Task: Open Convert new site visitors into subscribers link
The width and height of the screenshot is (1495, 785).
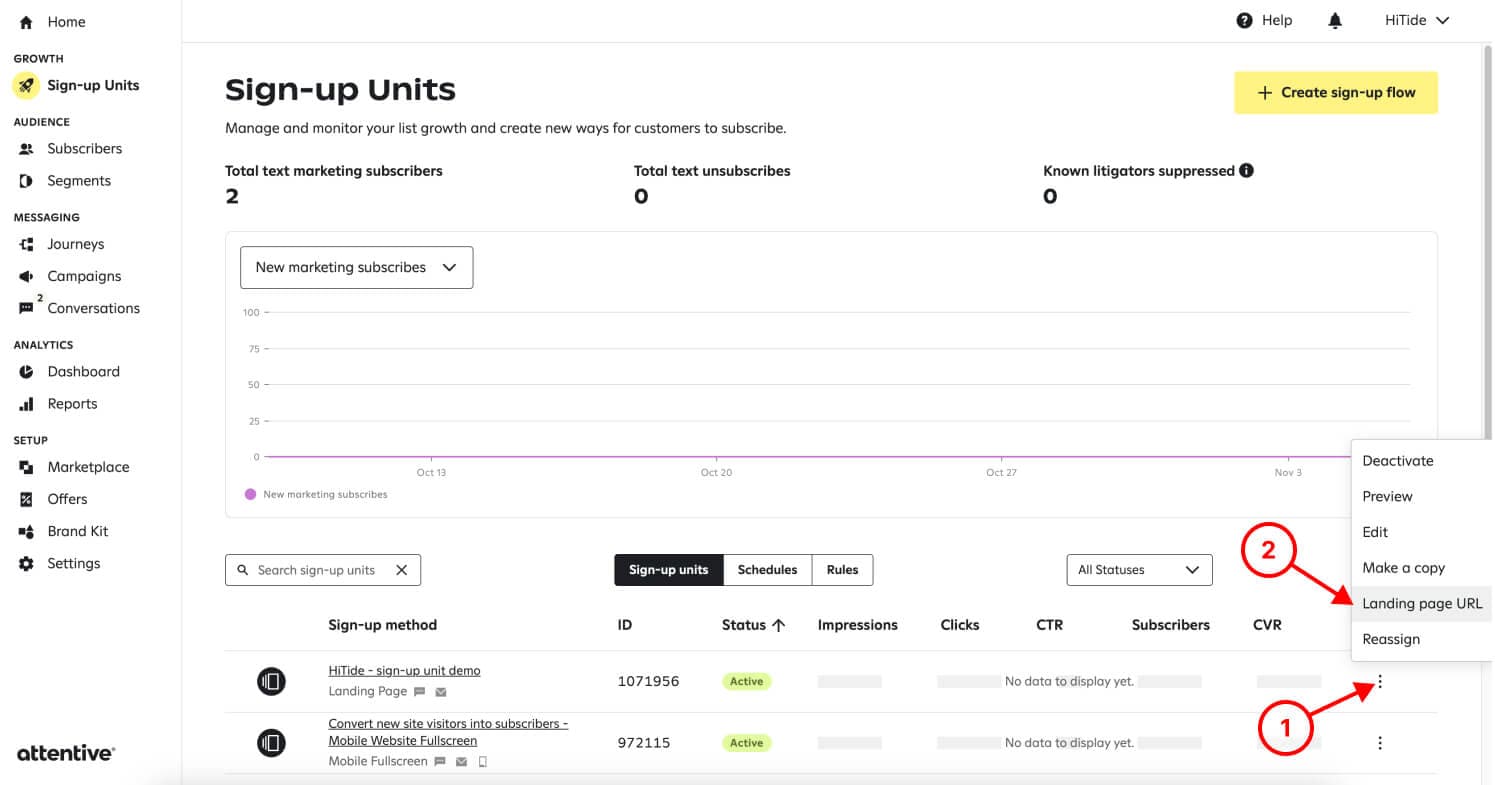Action: click(448, 732)
